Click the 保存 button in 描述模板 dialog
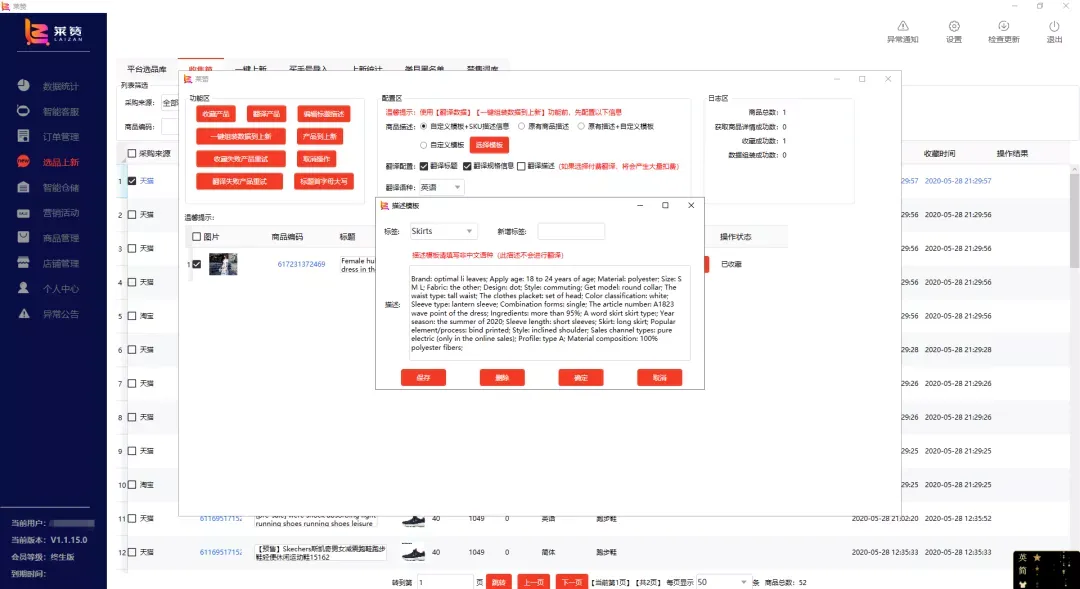Image resolution: width=1080 pixels, height=589 pixels. pos(423,378)
